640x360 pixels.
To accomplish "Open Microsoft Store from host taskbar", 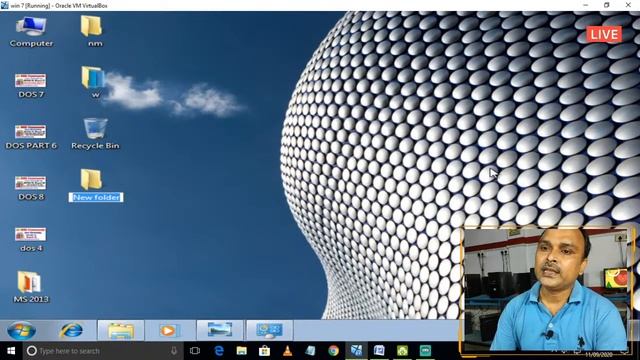I will point(264,351).
